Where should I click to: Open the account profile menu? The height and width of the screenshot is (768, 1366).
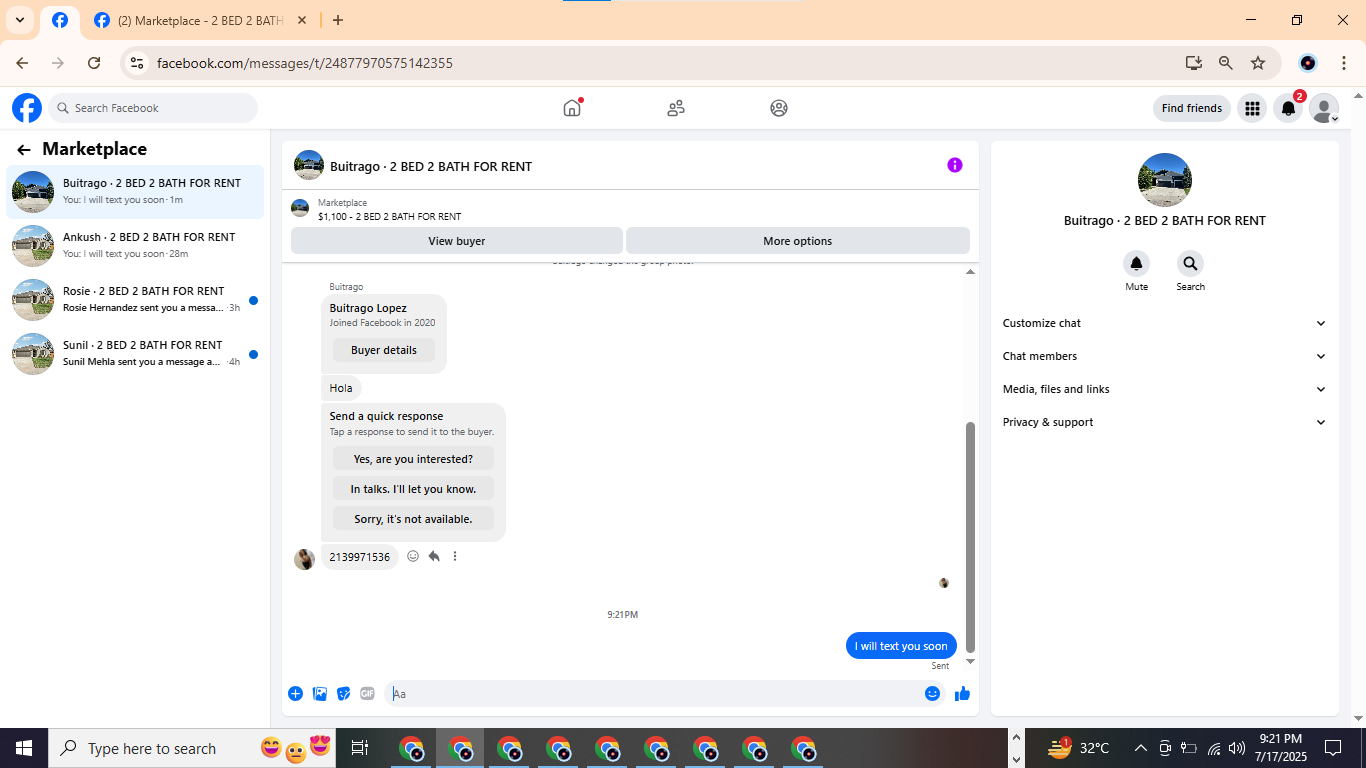pyautogui.click(x=1324, y=108)
